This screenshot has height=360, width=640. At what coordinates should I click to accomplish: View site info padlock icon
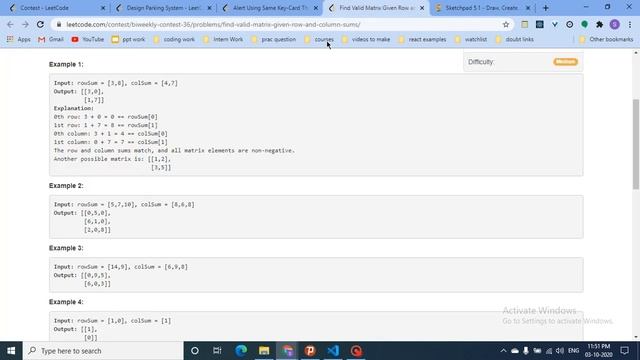click(x=59, y=24)
